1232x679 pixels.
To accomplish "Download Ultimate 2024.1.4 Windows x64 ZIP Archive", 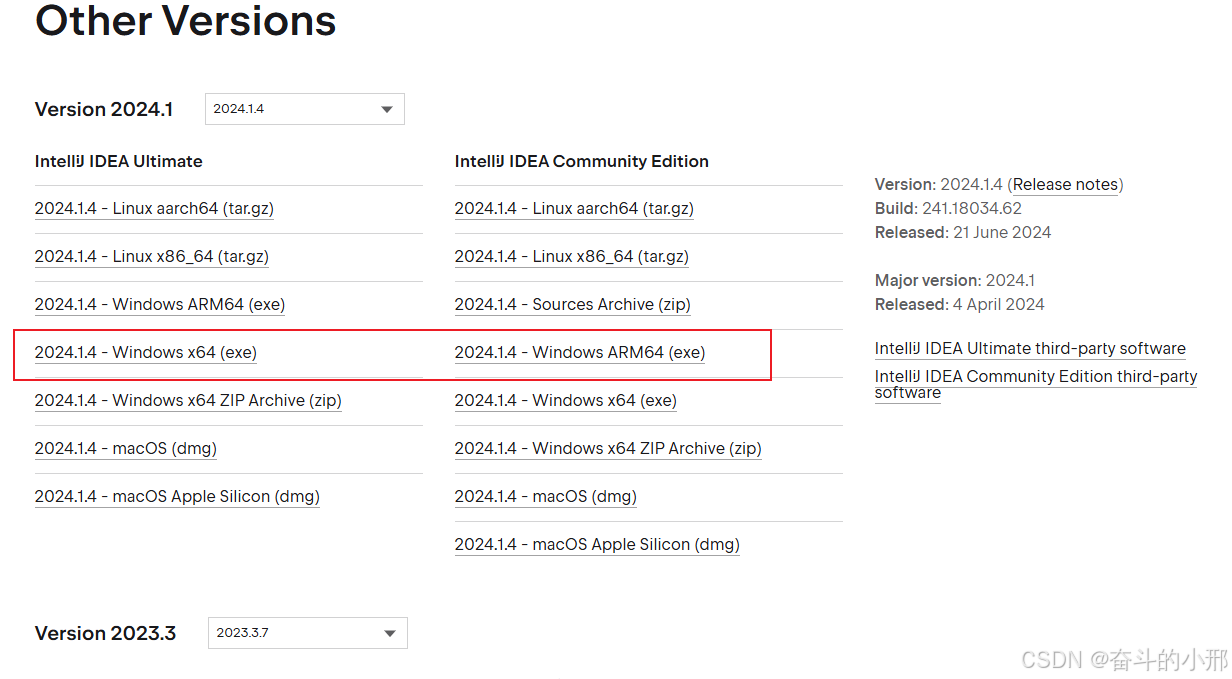I will [188, 401].
